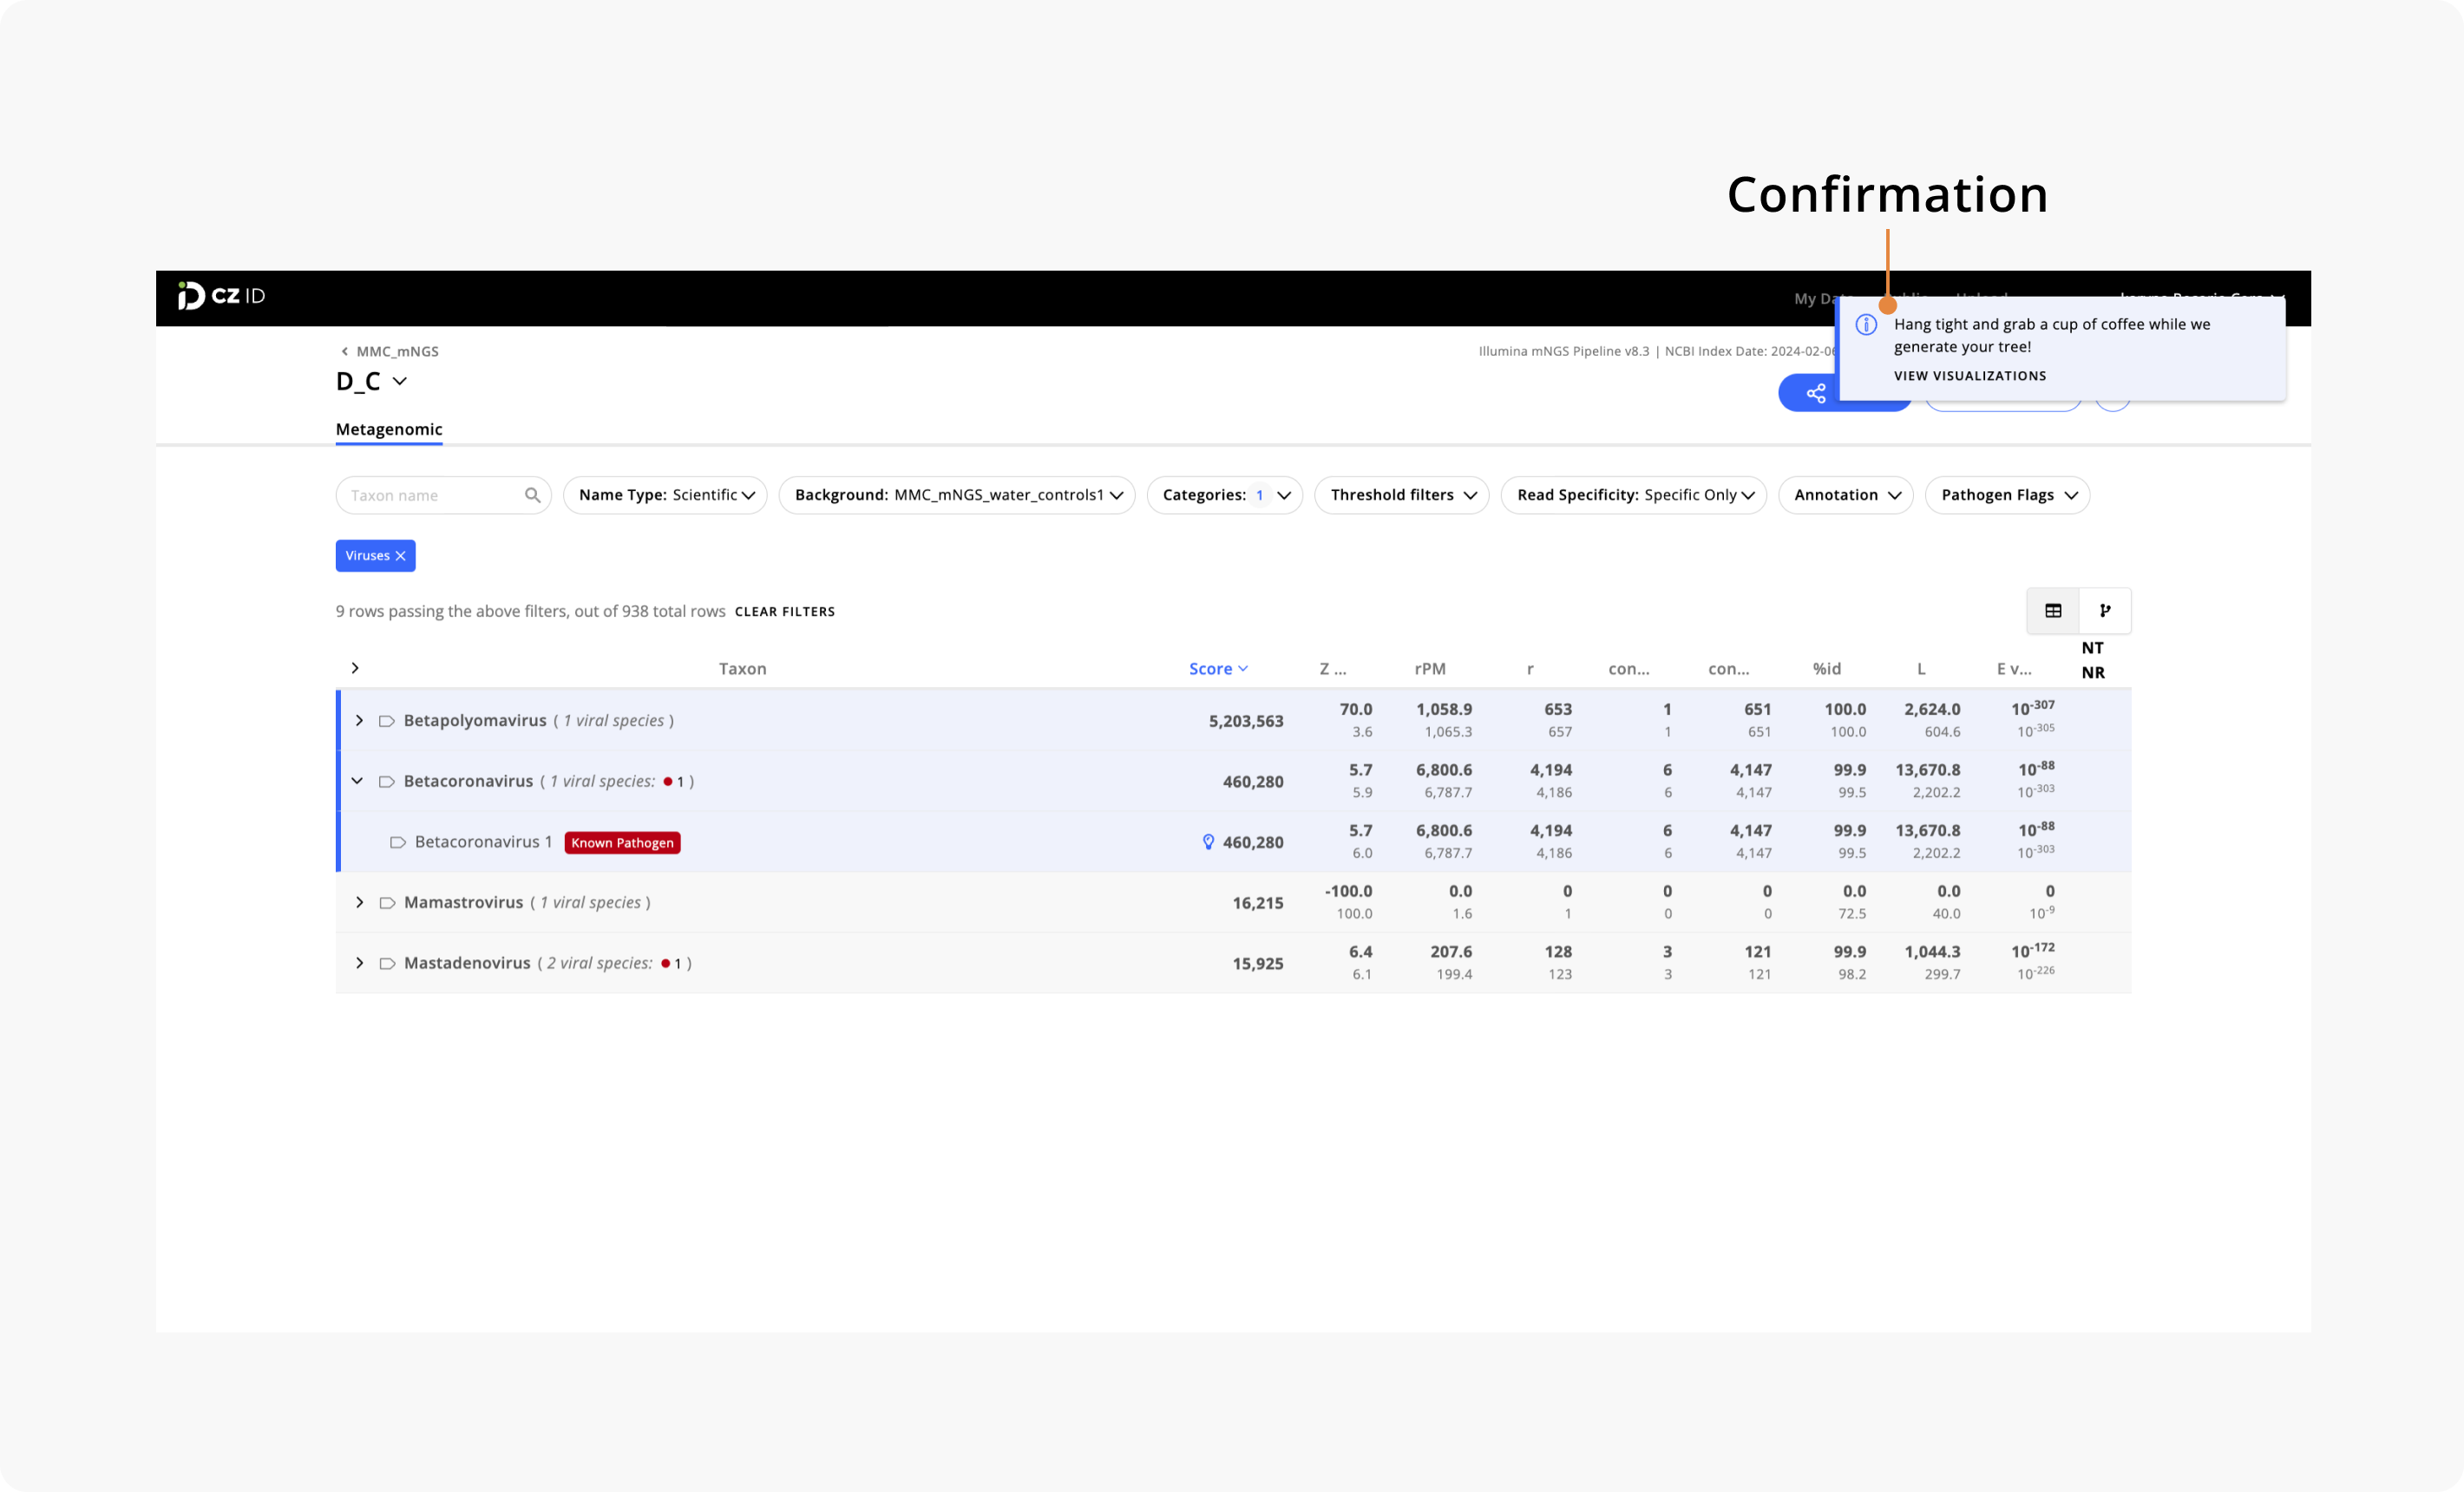This screenshot has height=1492, width=2464.
Task: Open the Pathogen Flags dropdown
Action: click(x=2007, y=495)
